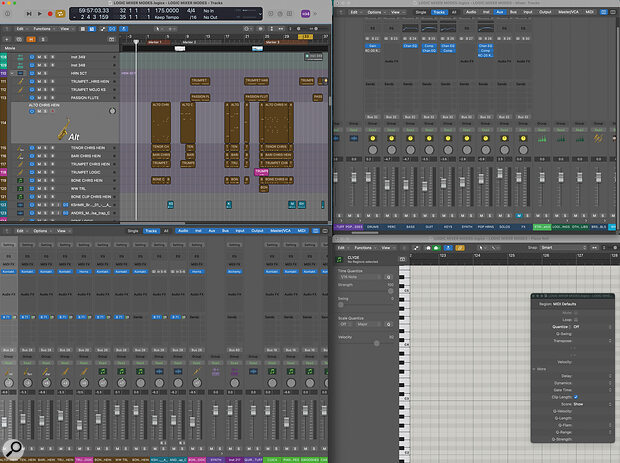
Task: Click first EQ thumbnail in top mixer
Action: coord(410,28)
